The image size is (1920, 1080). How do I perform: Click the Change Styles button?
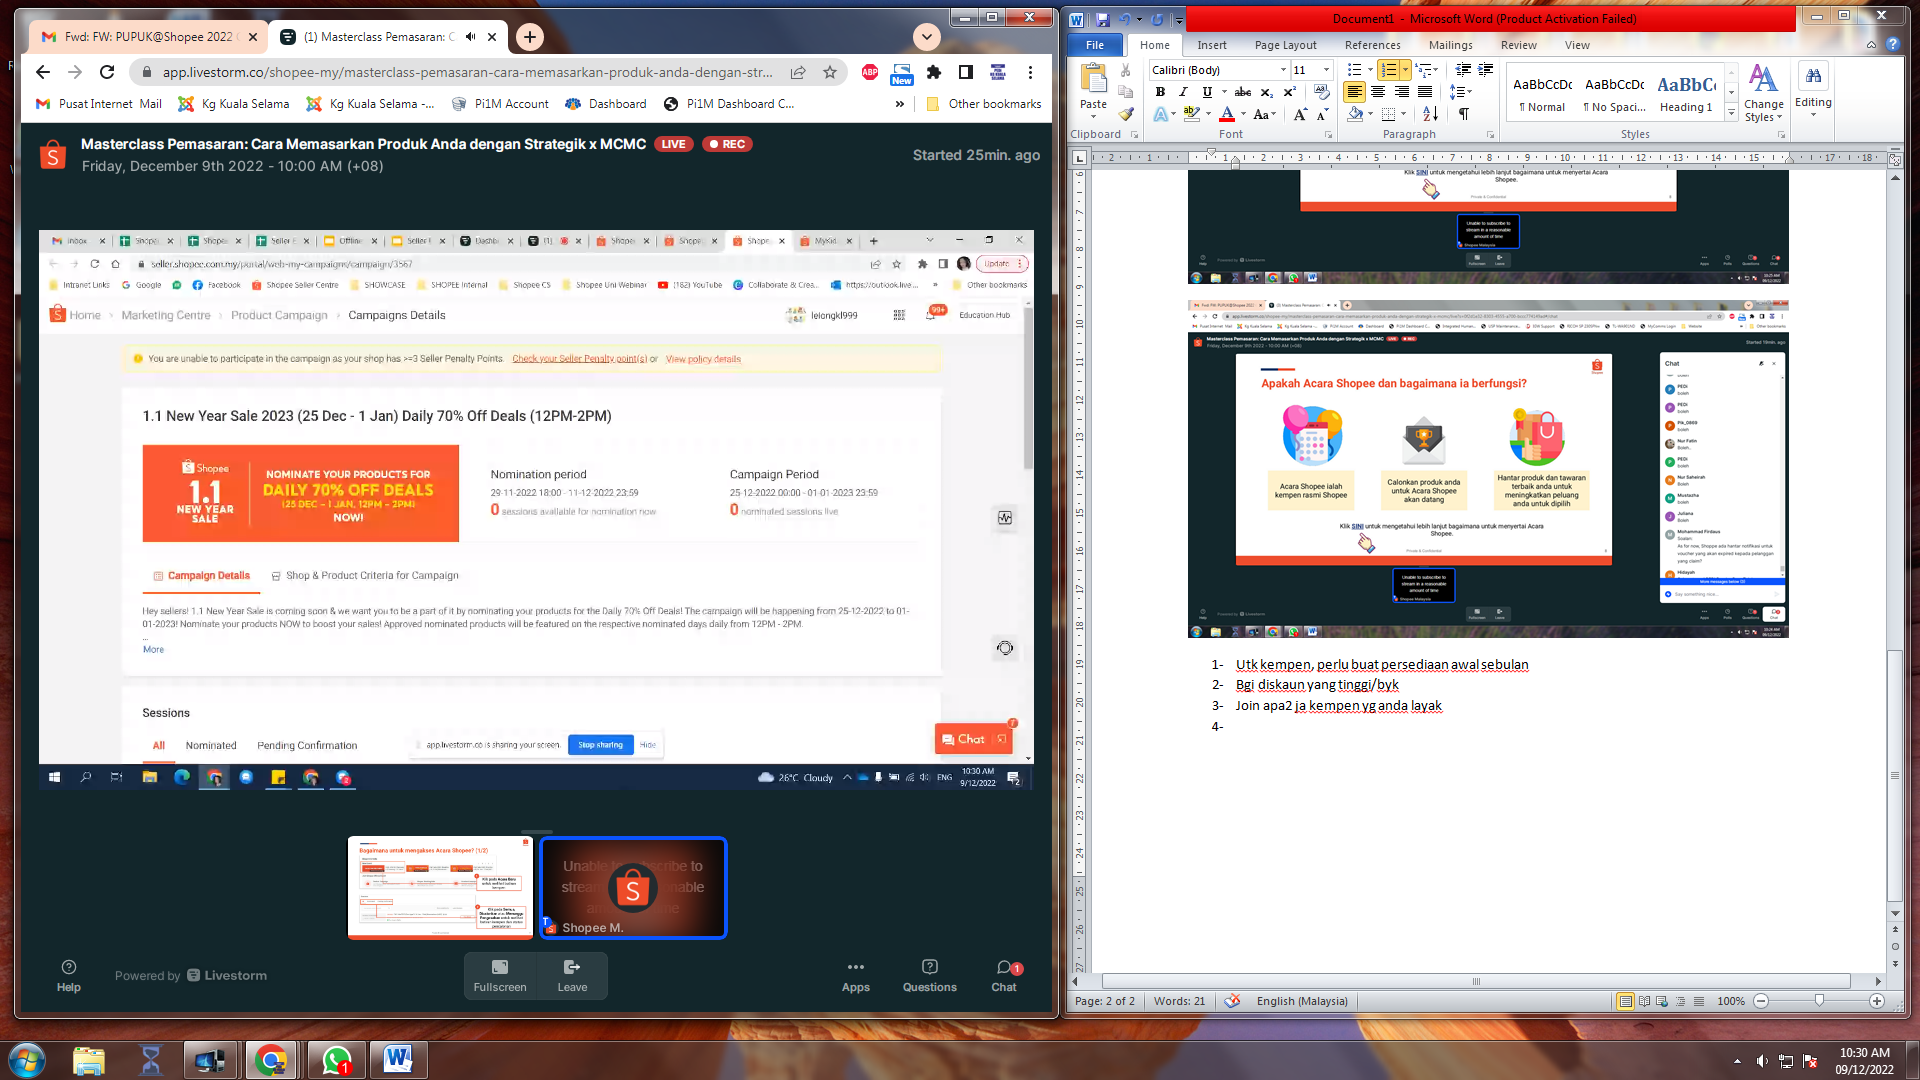click(1763, 94)
